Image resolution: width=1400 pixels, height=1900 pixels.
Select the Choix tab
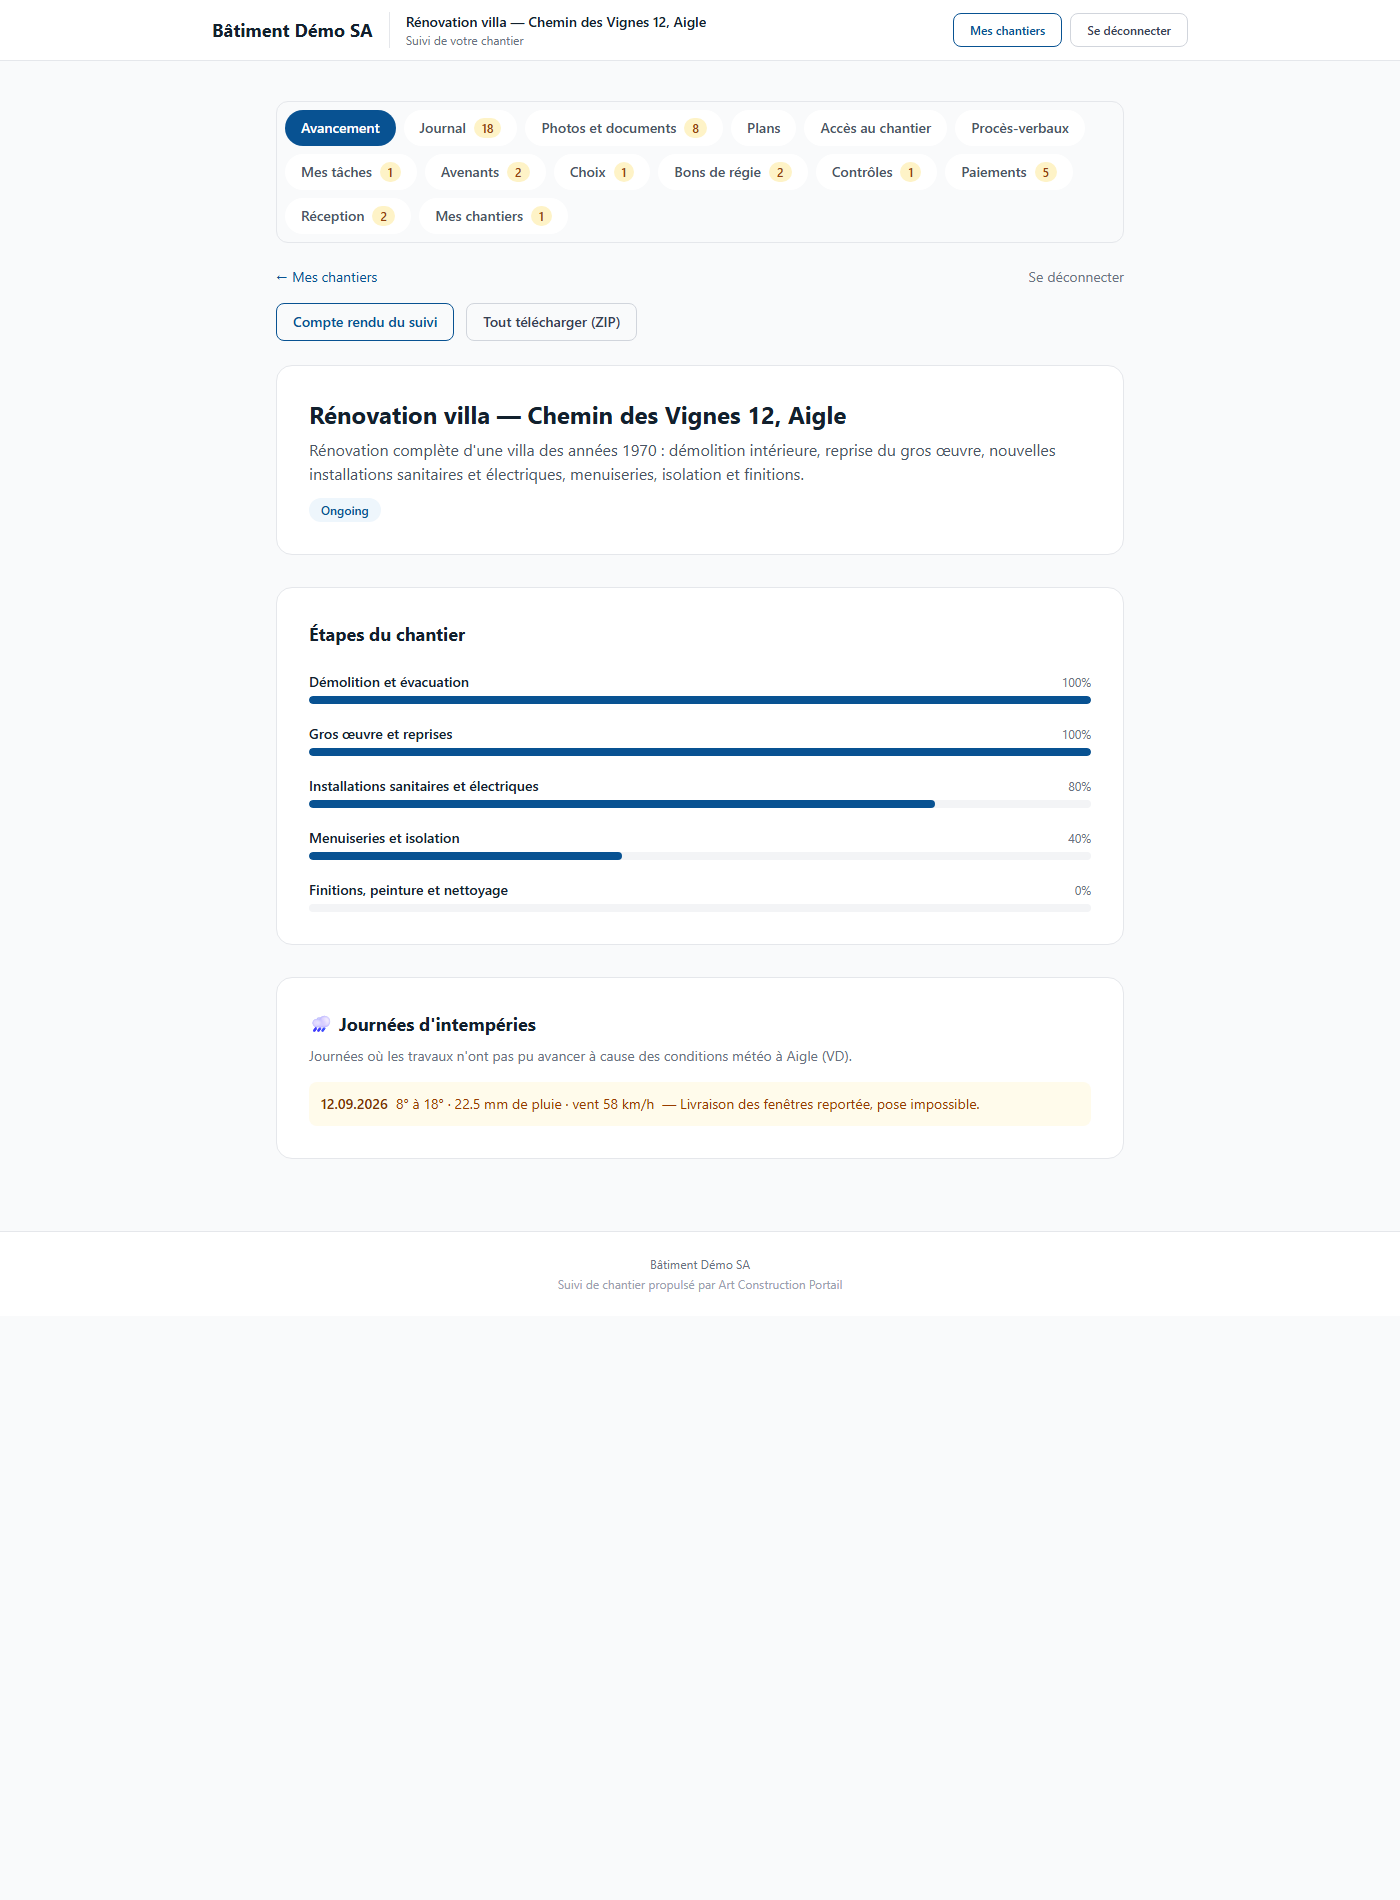601,172
